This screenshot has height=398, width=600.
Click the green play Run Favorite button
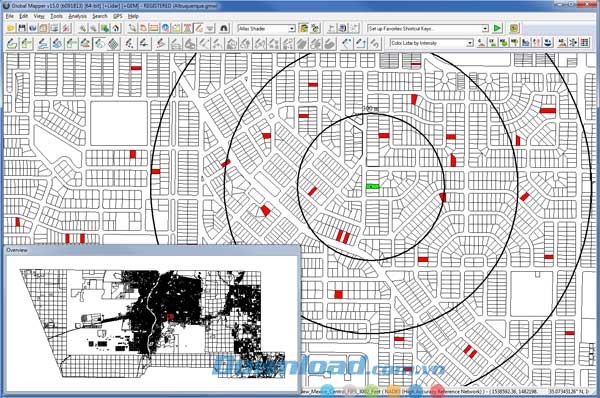click(497, 28)
